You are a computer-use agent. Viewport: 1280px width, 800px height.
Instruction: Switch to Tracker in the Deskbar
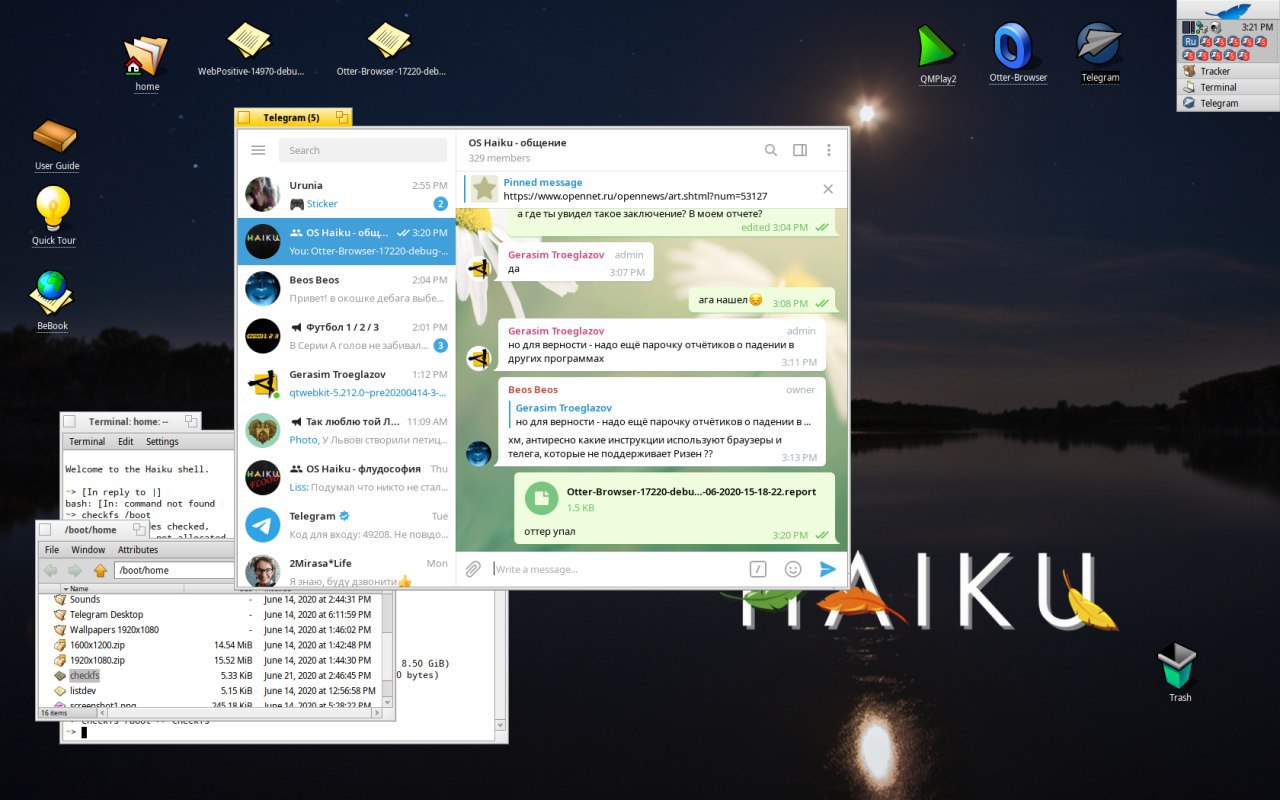point(1227,71)
